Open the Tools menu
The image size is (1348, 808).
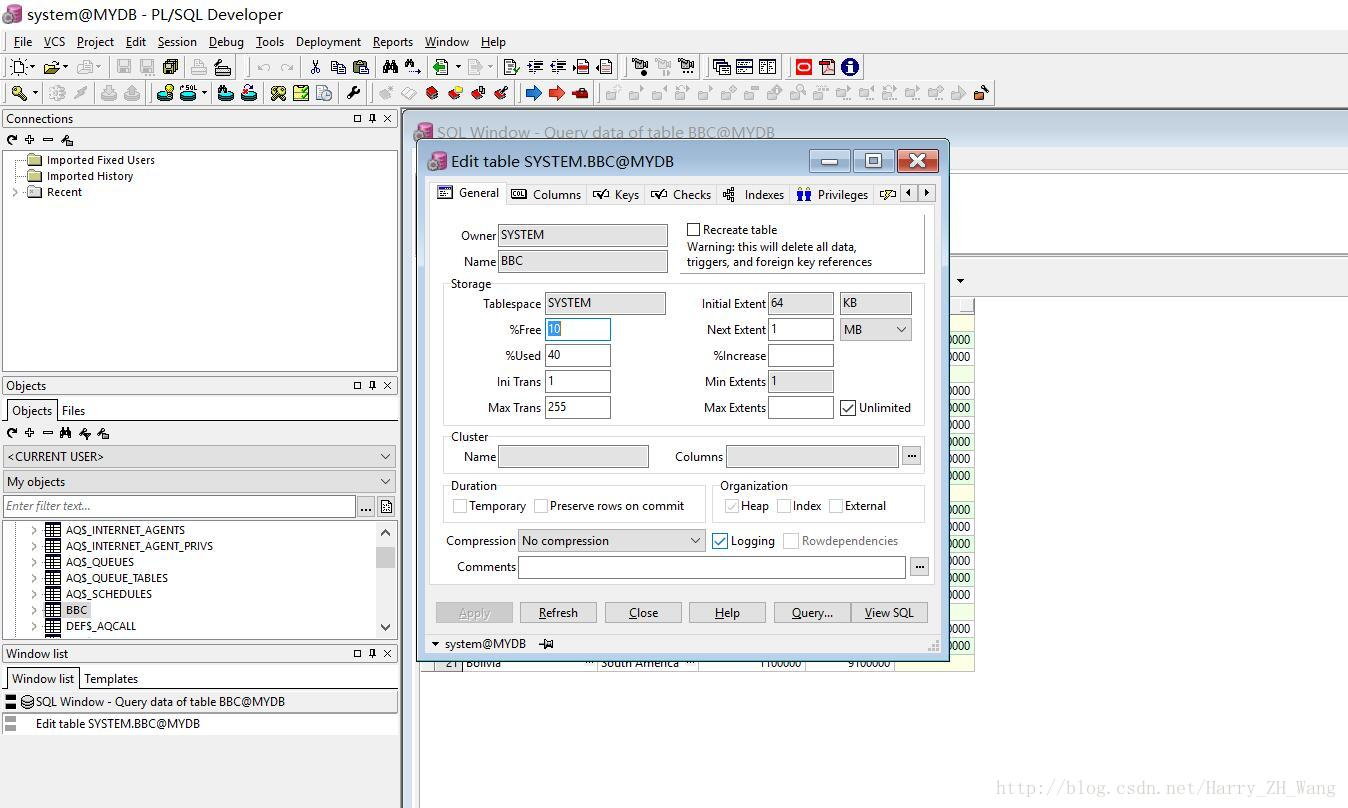point(270,42)
